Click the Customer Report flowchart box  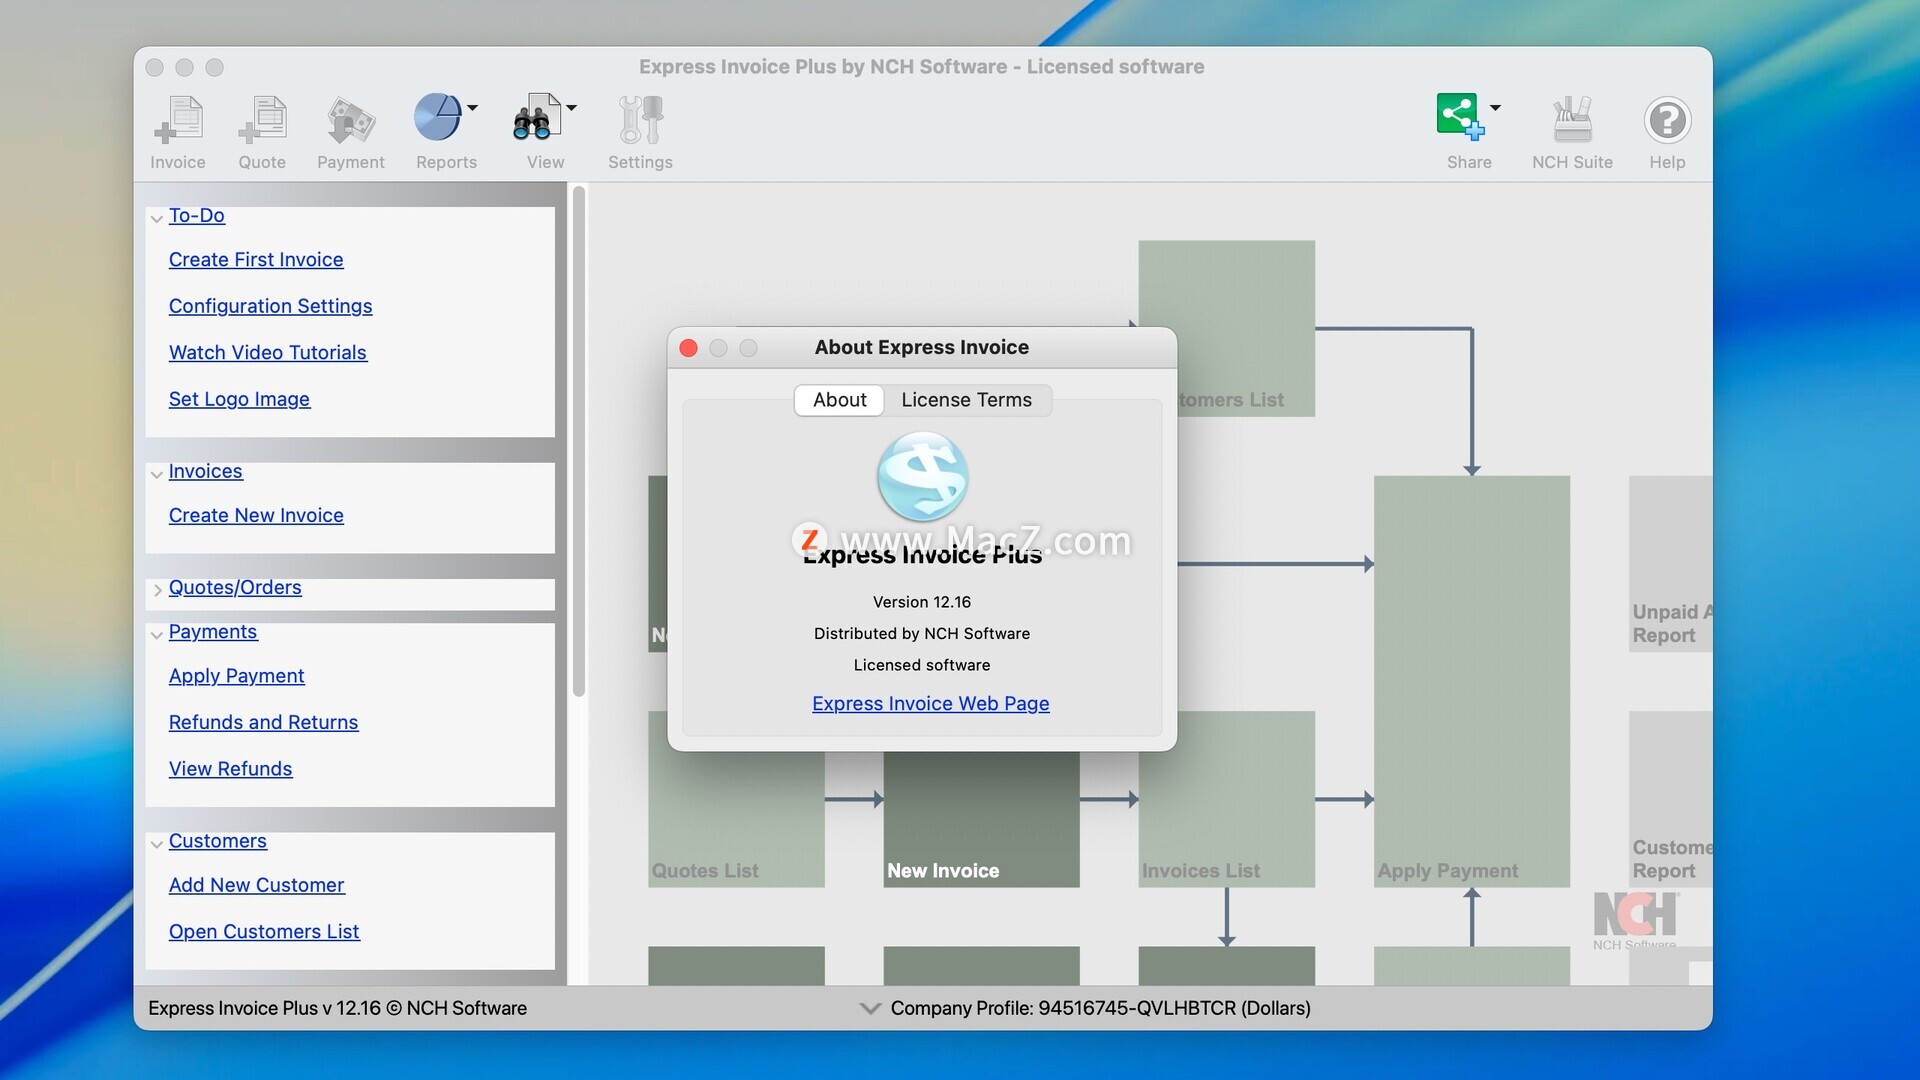coord(1670,799)
